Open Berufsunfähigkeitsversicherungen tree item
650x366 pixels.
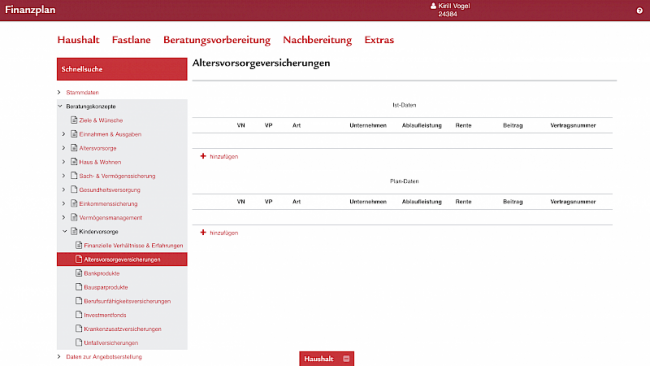point(127,301)
